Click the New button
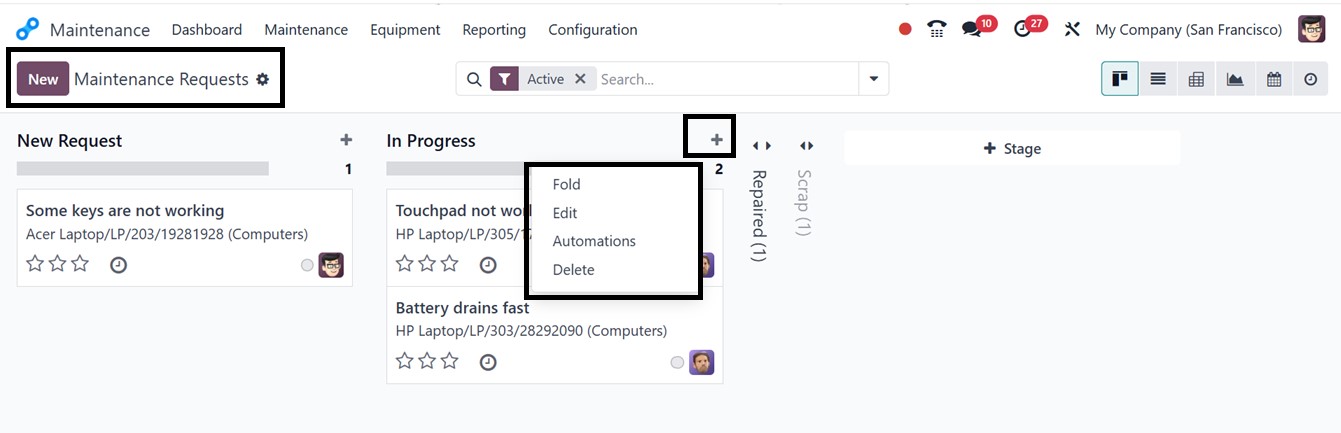The width and height of the screenshot is (1341, 433). [x=43, y=79]
